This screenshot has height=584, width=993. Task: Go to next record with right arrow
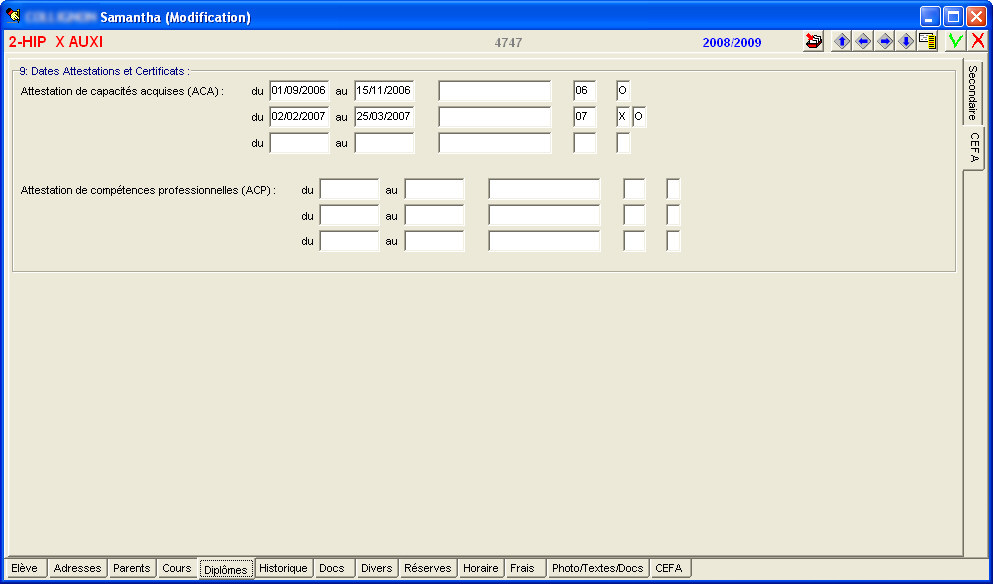[x=885, y=42]
